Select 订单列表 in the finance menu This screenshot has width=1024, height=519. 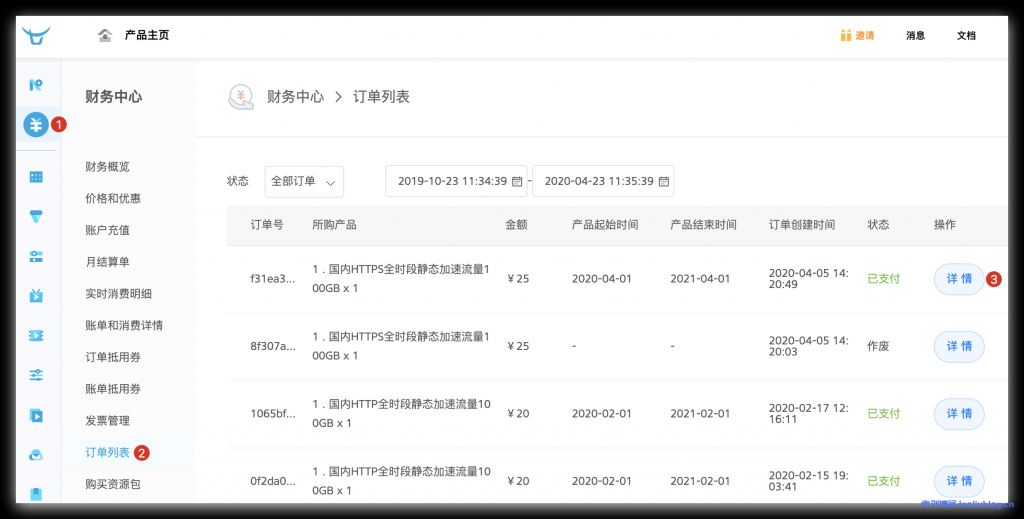coord(108,453)
